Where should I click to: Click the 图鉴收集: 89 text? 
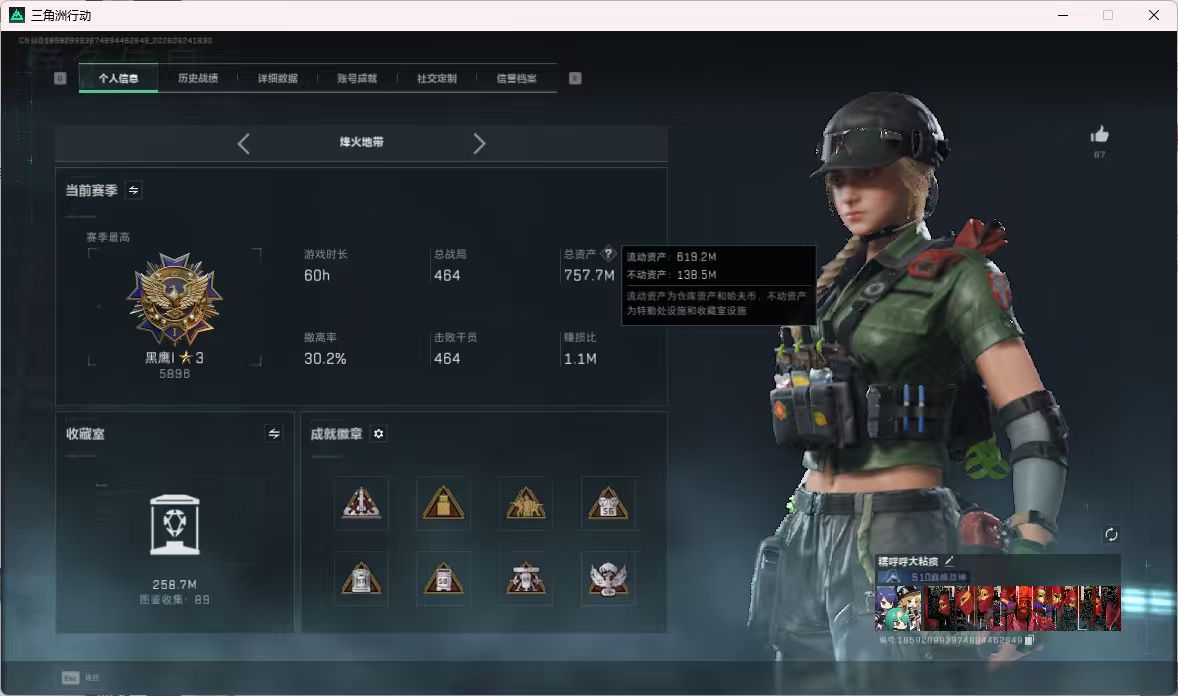pos(174,600)
